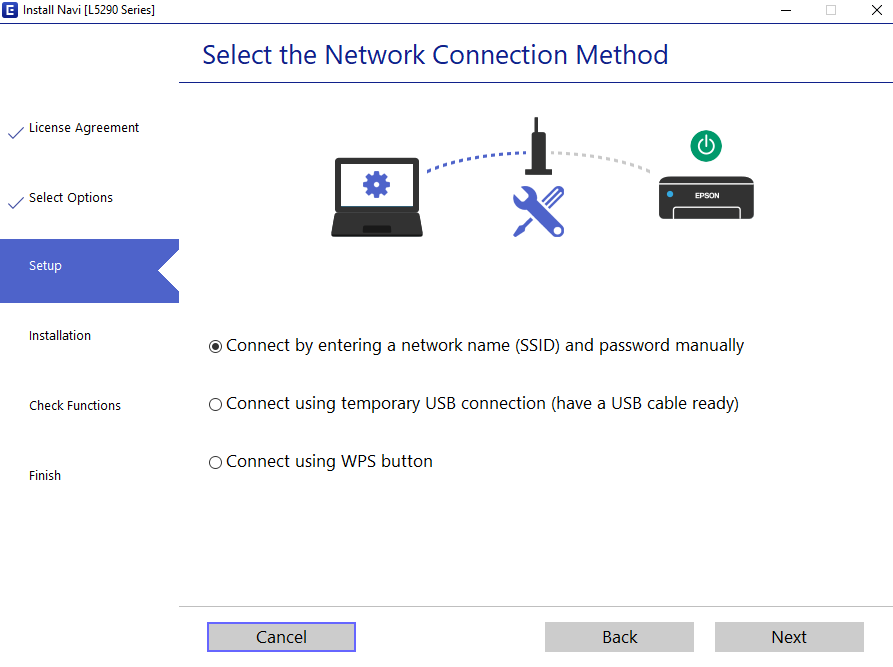The image size is (893, 667).
Task: Open the Select Options step
Action: click(71, 198)
